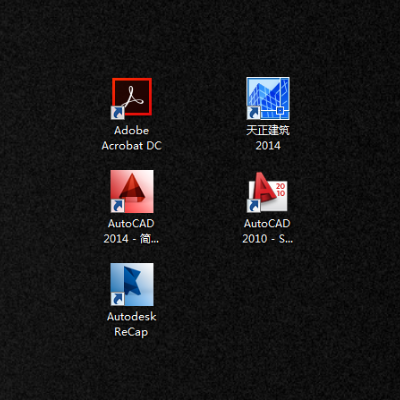
Task: Click shortcut arrow on Autodesk ReCap icon
Action: click(x=118, y=299)
